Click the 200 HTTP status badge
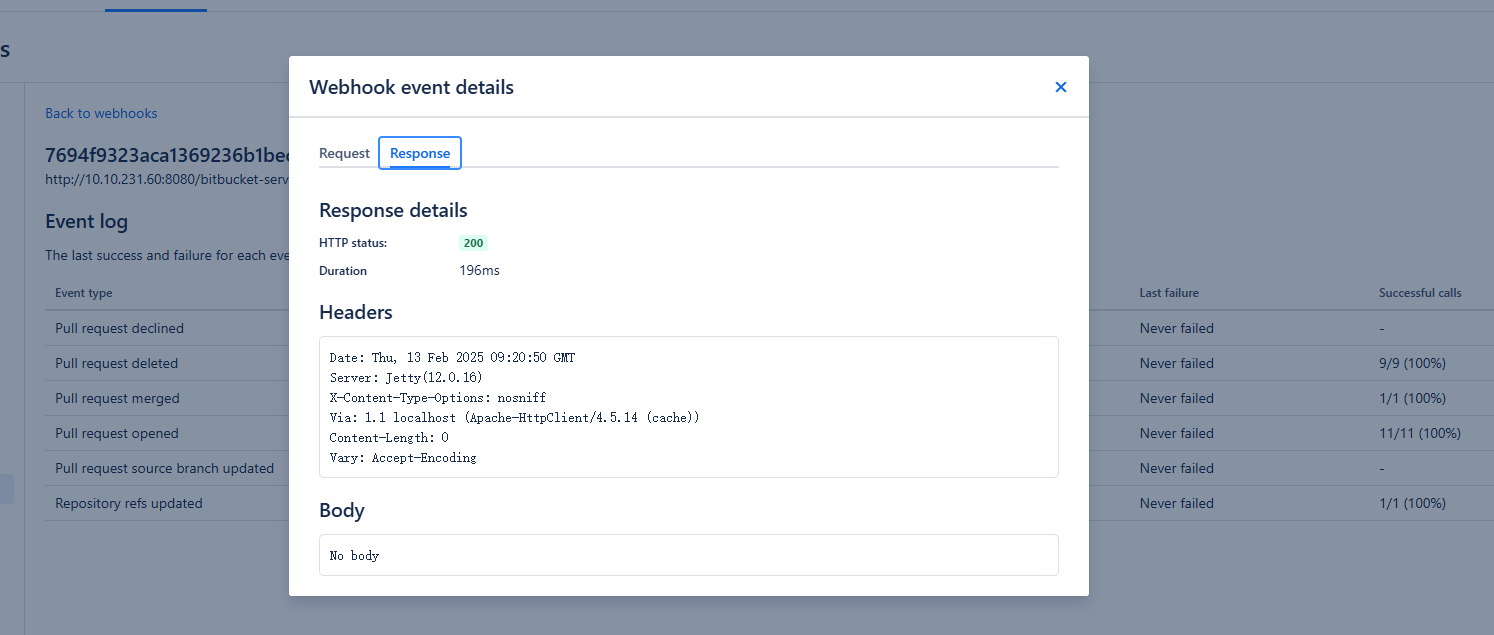 point(473,243)
